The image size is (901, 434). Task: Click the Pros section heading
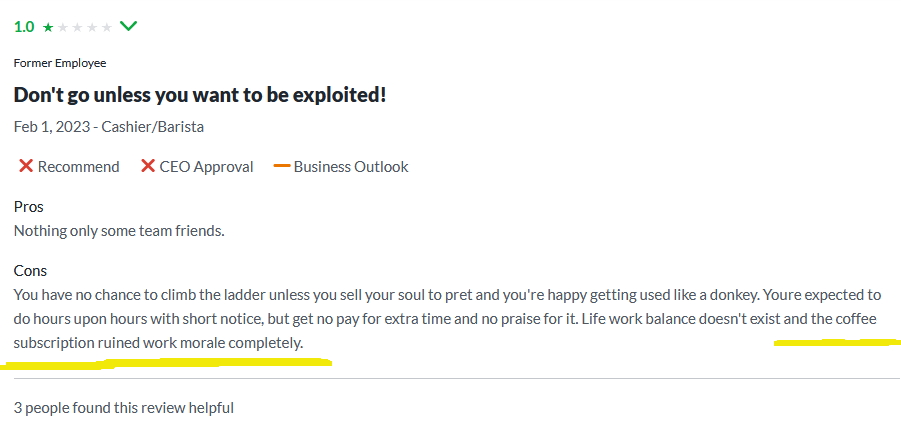point(28,207)
